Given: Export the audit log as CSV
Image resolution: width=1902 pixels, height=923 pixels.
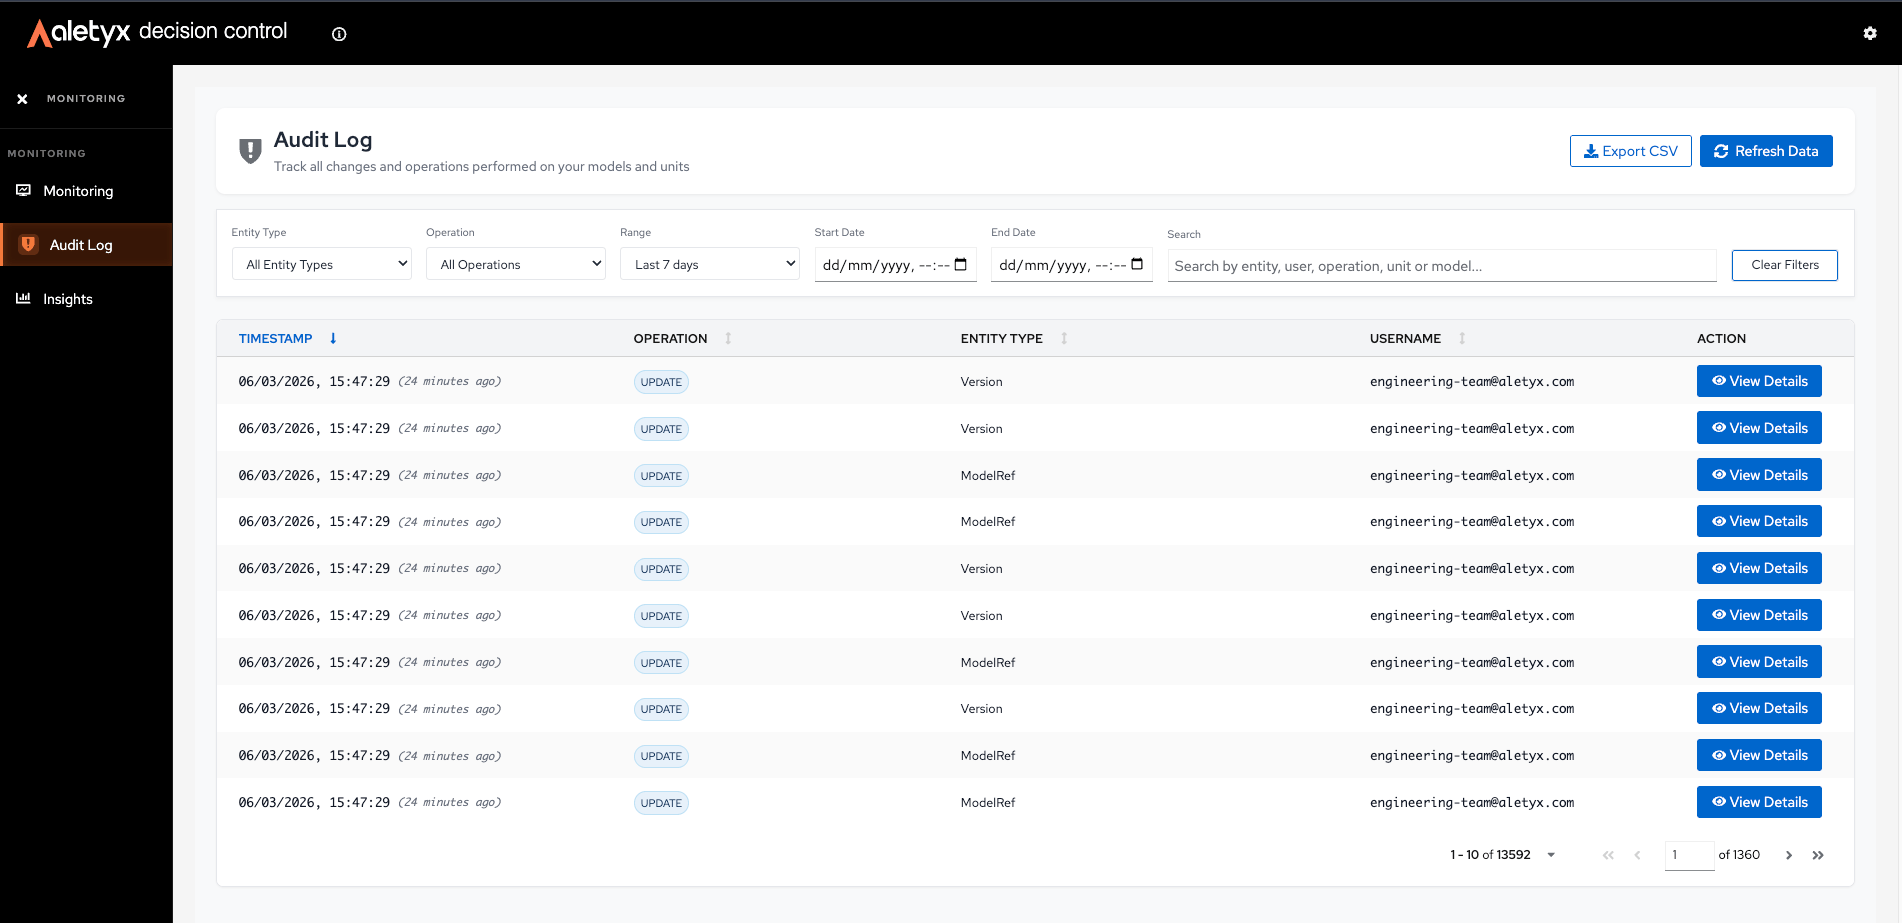Looking at the screenshot, I should [1630, 151].
